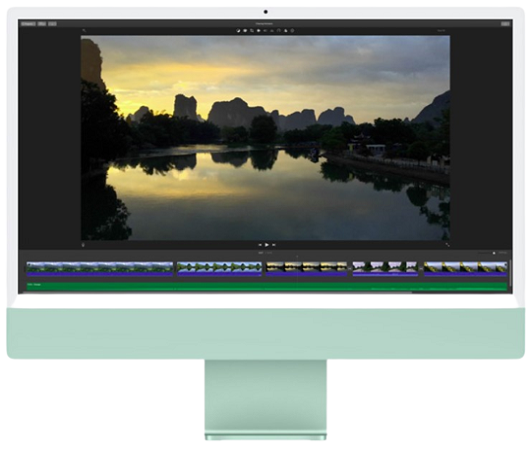This screenshot has height=450, width=530.
Task: Enter fullscreen playback using the arrows icon
Action: tap(447, 245)
